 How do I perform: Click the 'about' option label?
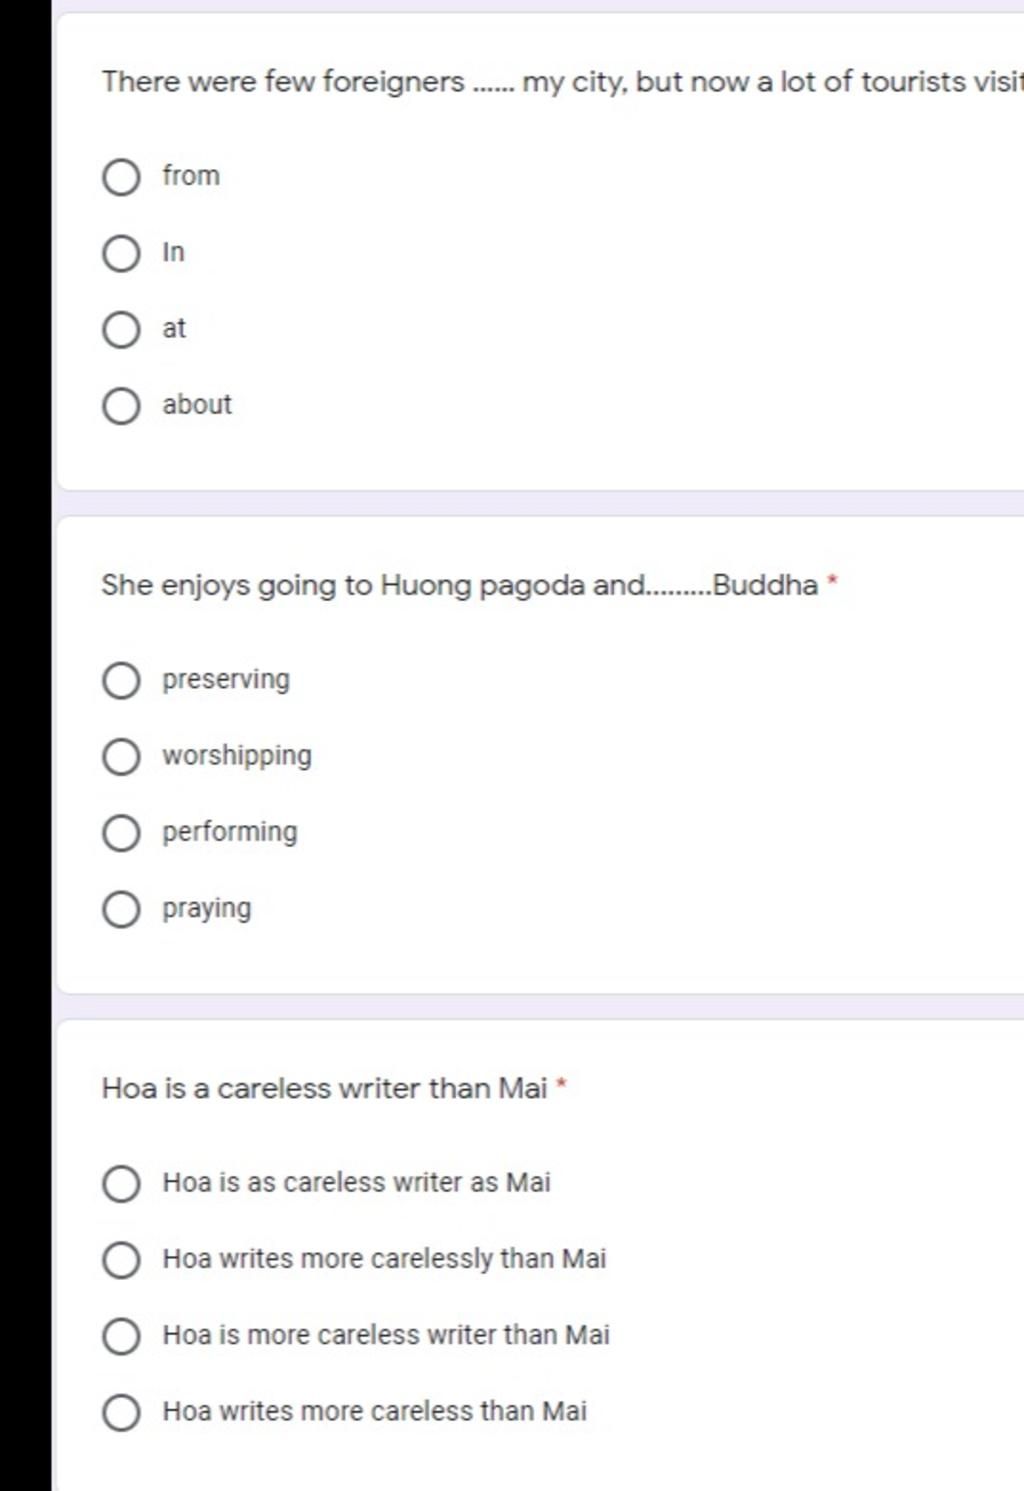[197, 405]
